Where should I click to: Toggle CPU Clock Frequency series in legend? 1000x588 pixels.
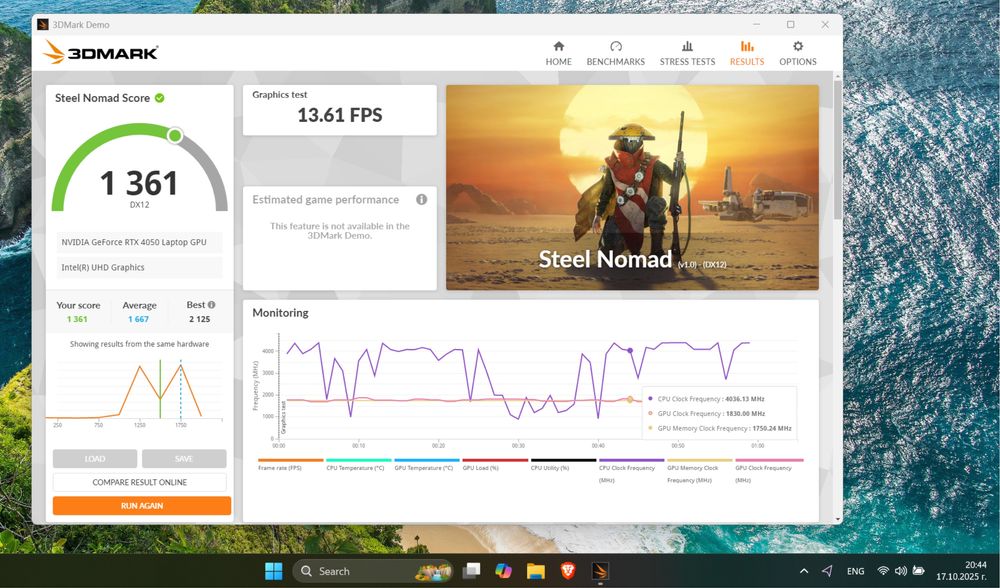click(631, 471)
